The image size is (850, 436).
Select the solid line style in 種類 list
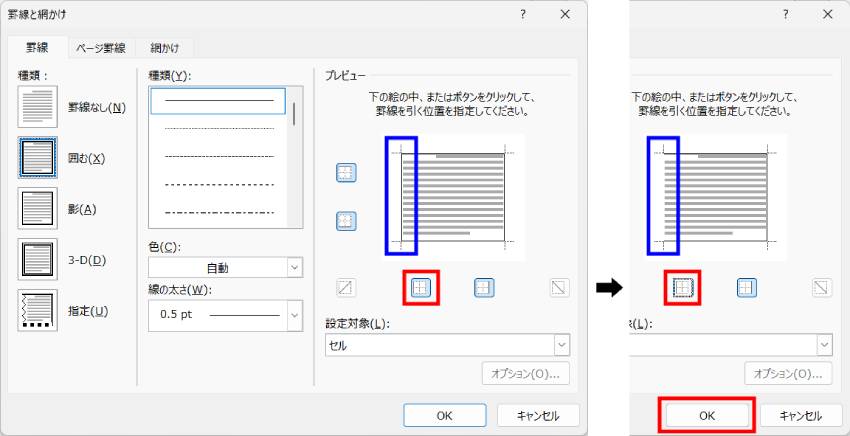point(217,101)
